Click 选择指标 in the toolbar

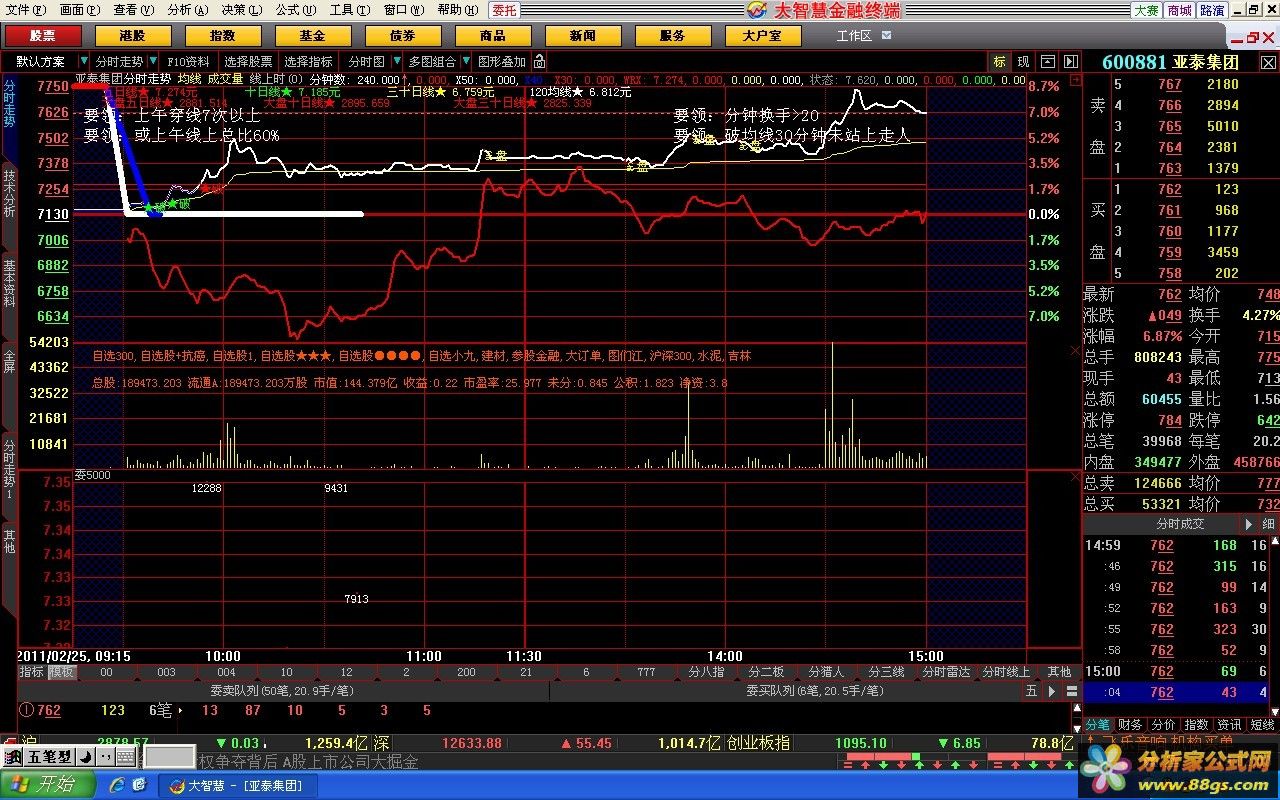tap(308, 62)
